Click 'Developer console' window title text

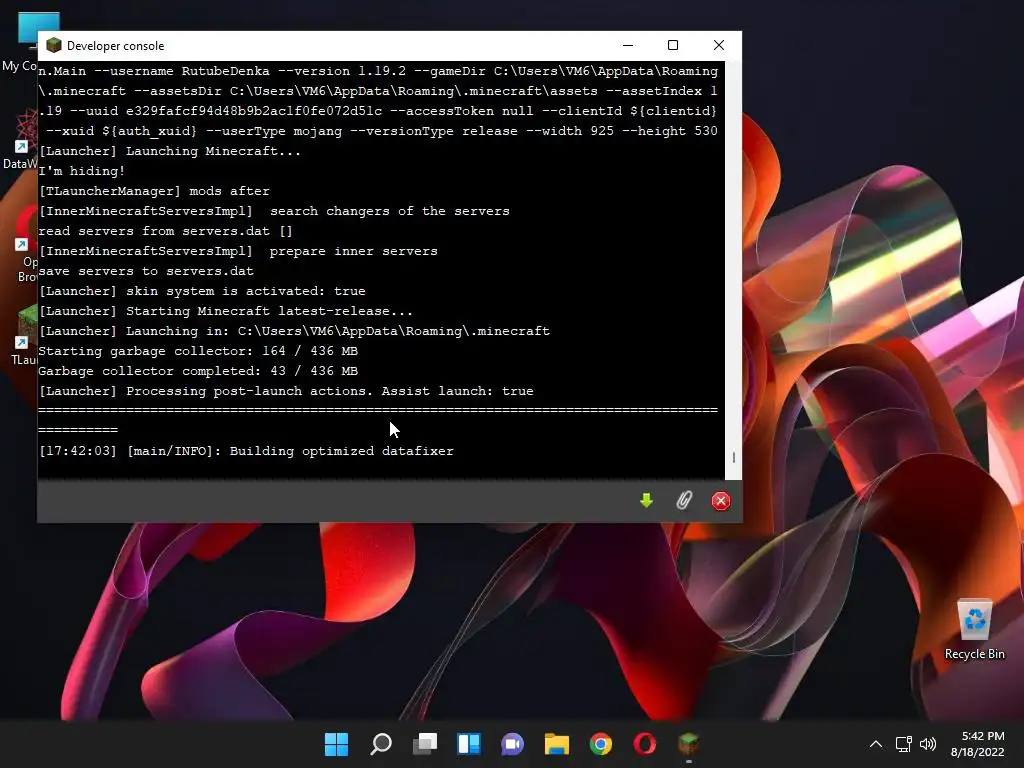pos(115,46)
